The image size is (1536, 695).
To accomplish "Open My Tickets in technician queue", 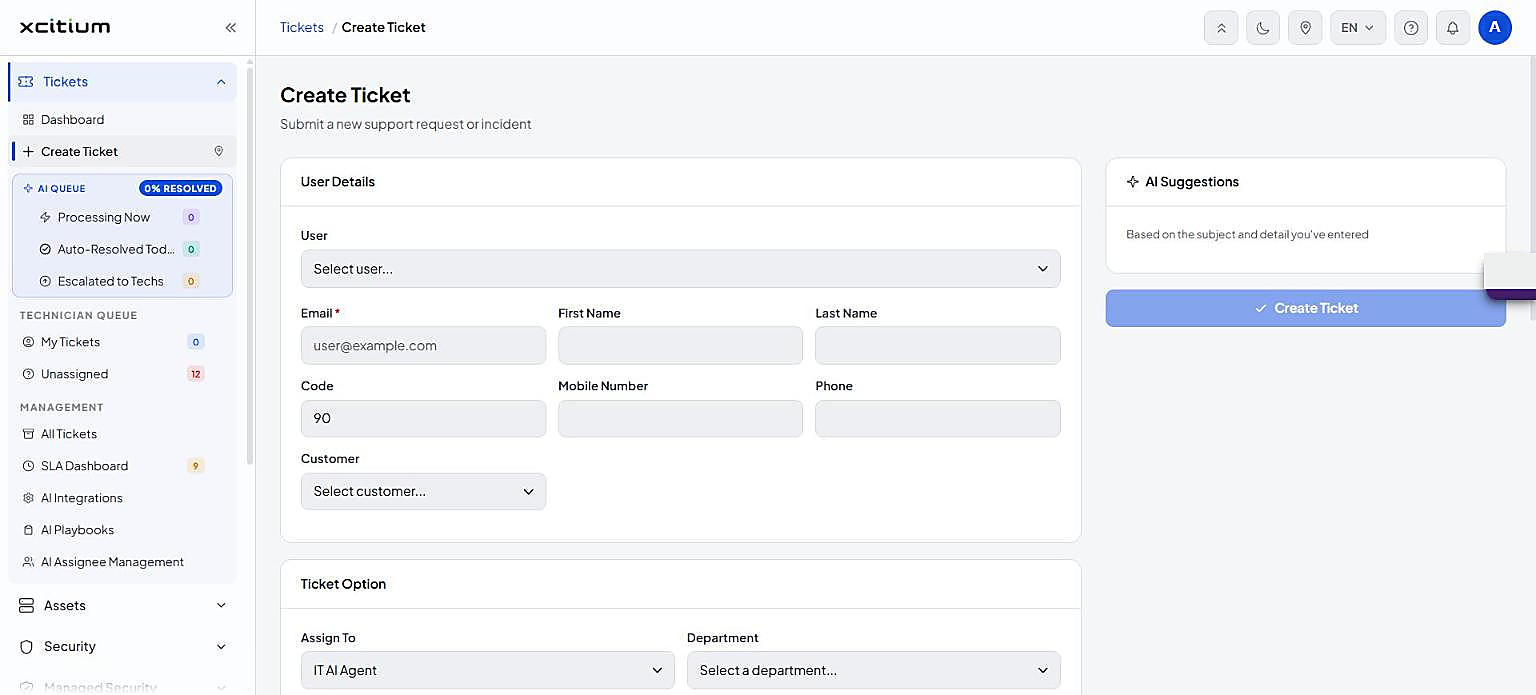I will tap(123, 342).
